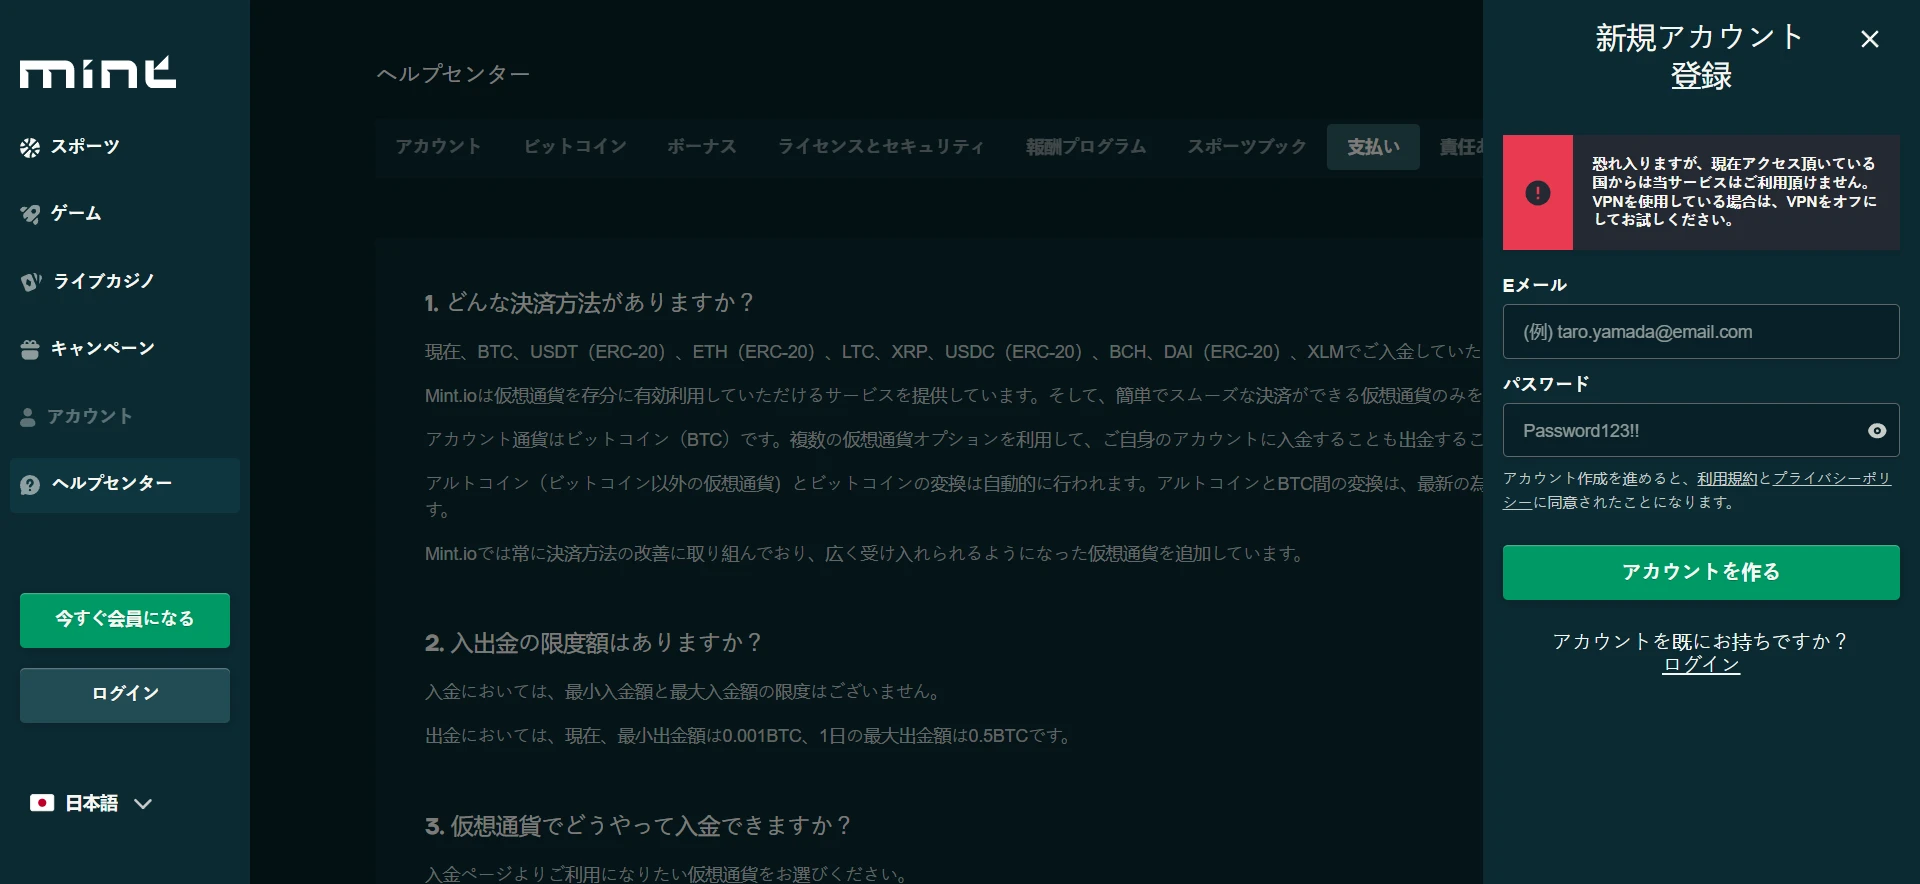Image resolution: width=1920 pixels, height=884 pixels.
Task: Switch to the ボーナス tab
Action: pos(702,147)
